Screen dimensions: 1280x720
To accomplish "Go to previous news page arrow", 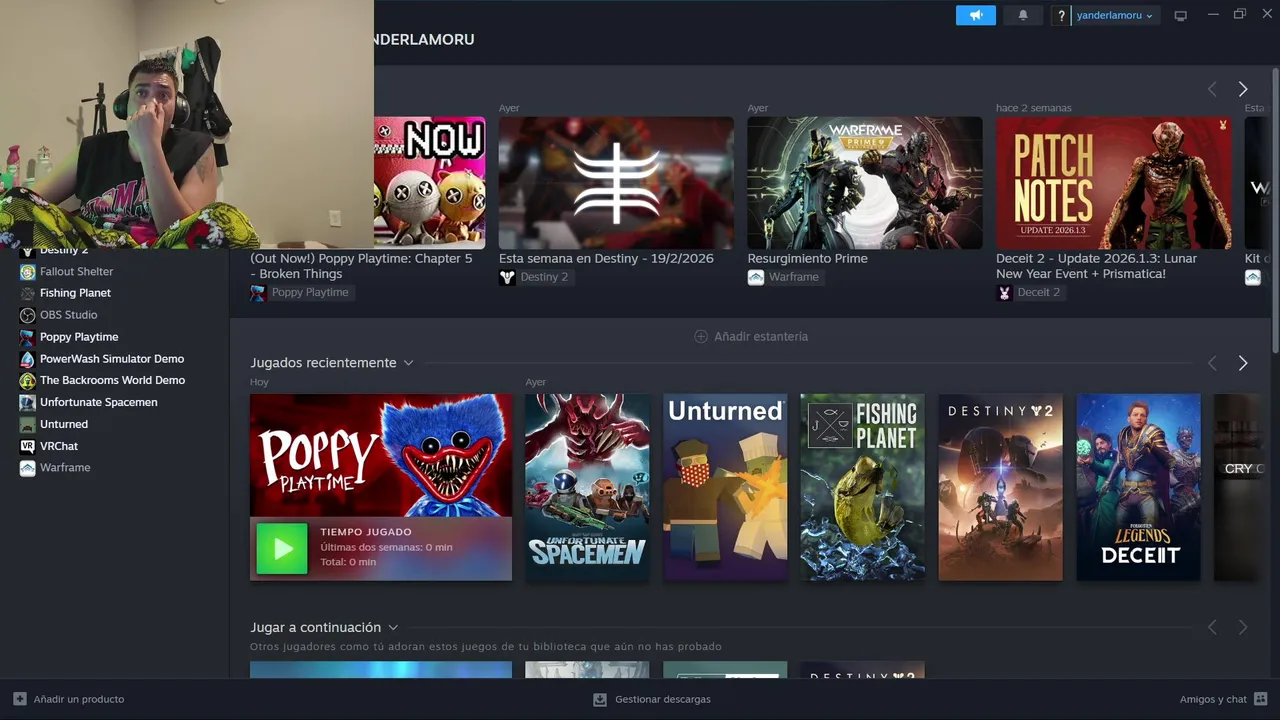I will (x=1212, y=89).
